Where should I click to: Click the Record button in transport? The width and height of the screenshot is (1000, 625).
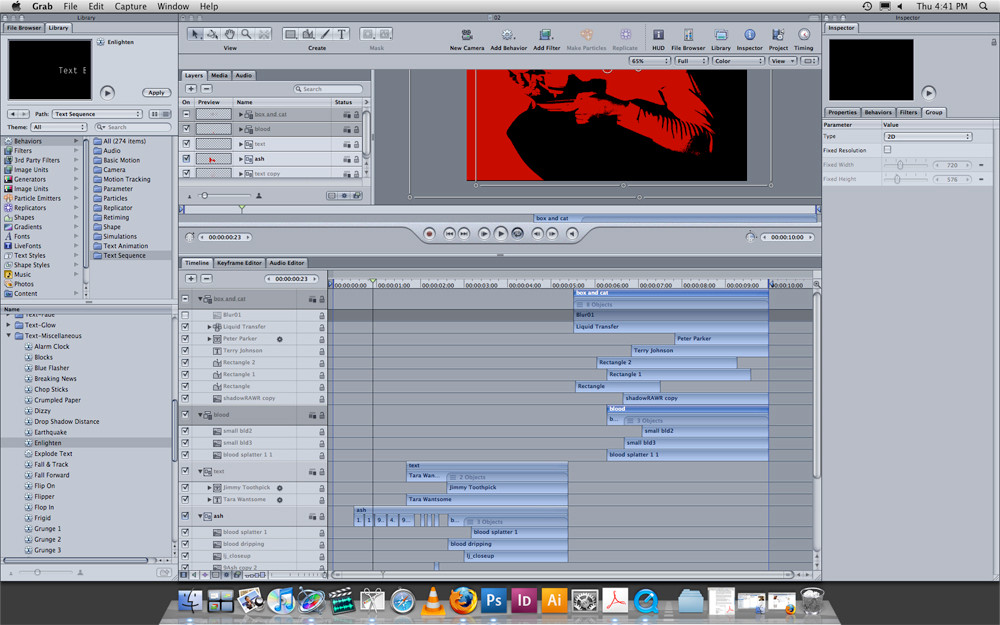click(429, 234)
